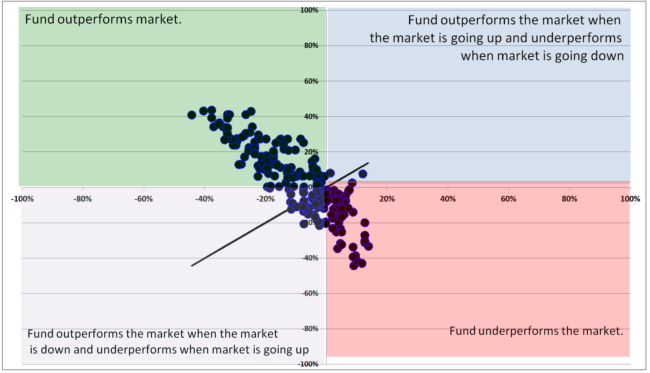Click the 80% label on horizontal axis
Screen dimensions: 650x373
[x=569, y=199]
